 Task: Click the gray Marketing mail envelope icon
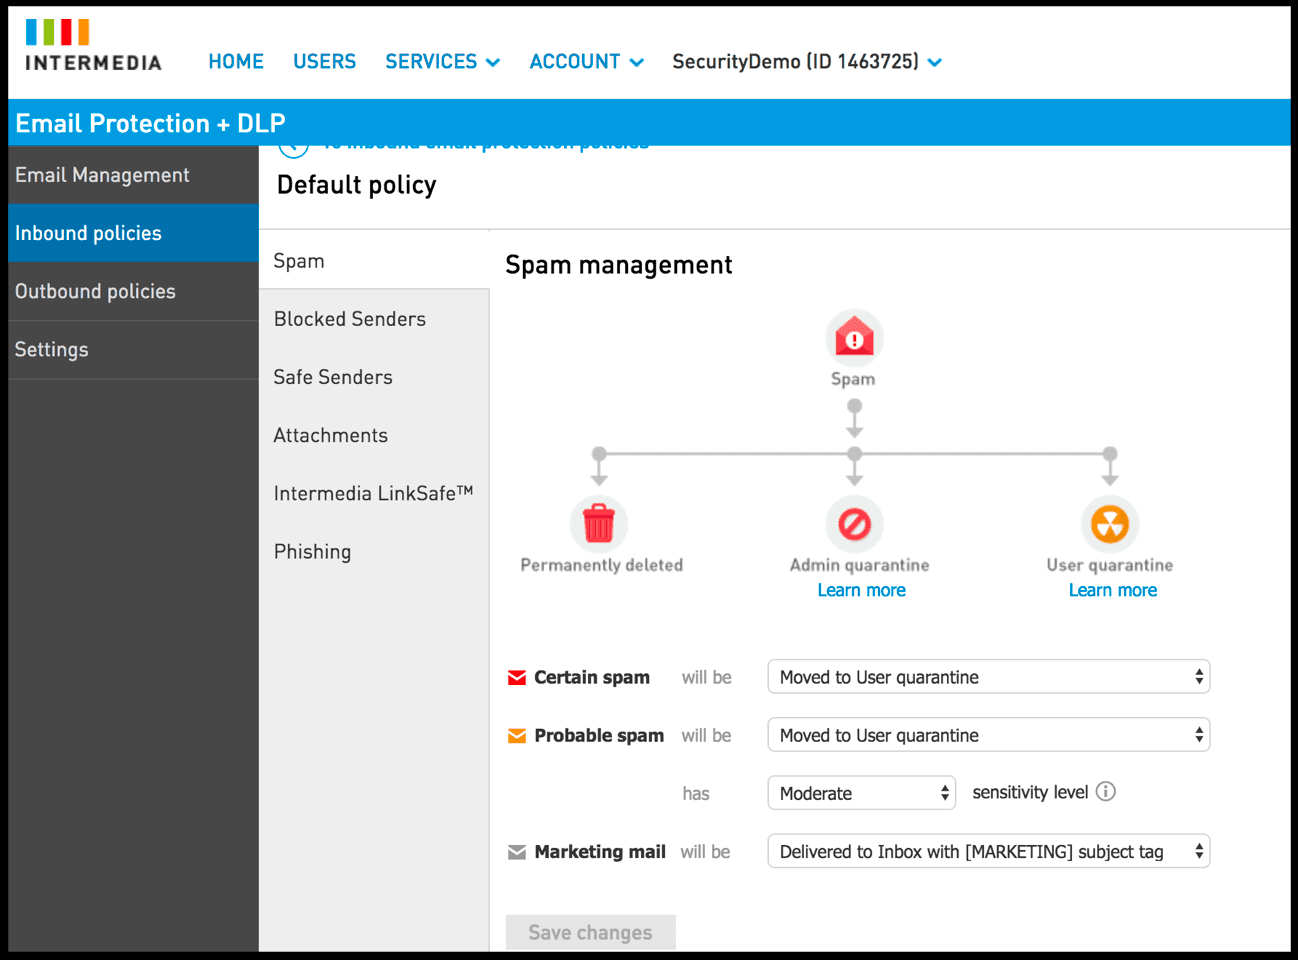(x=517, y=852)
